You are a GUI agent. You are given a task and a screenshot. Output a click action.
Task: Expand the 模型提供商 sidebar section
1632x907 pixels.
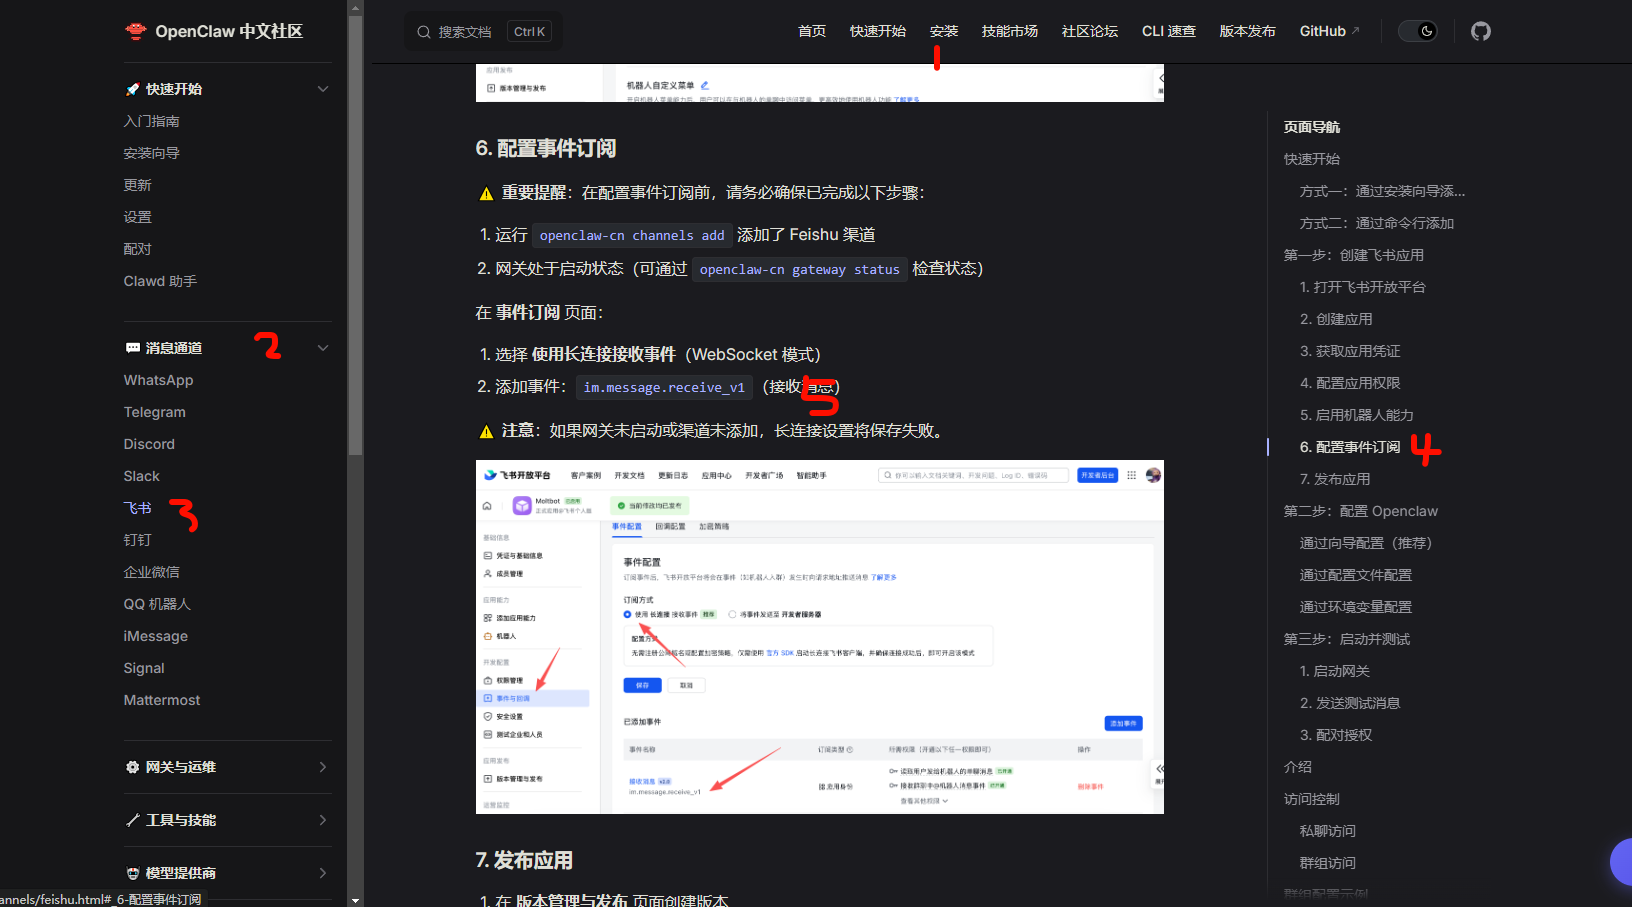pyautogui.click(x=322, y=872)
